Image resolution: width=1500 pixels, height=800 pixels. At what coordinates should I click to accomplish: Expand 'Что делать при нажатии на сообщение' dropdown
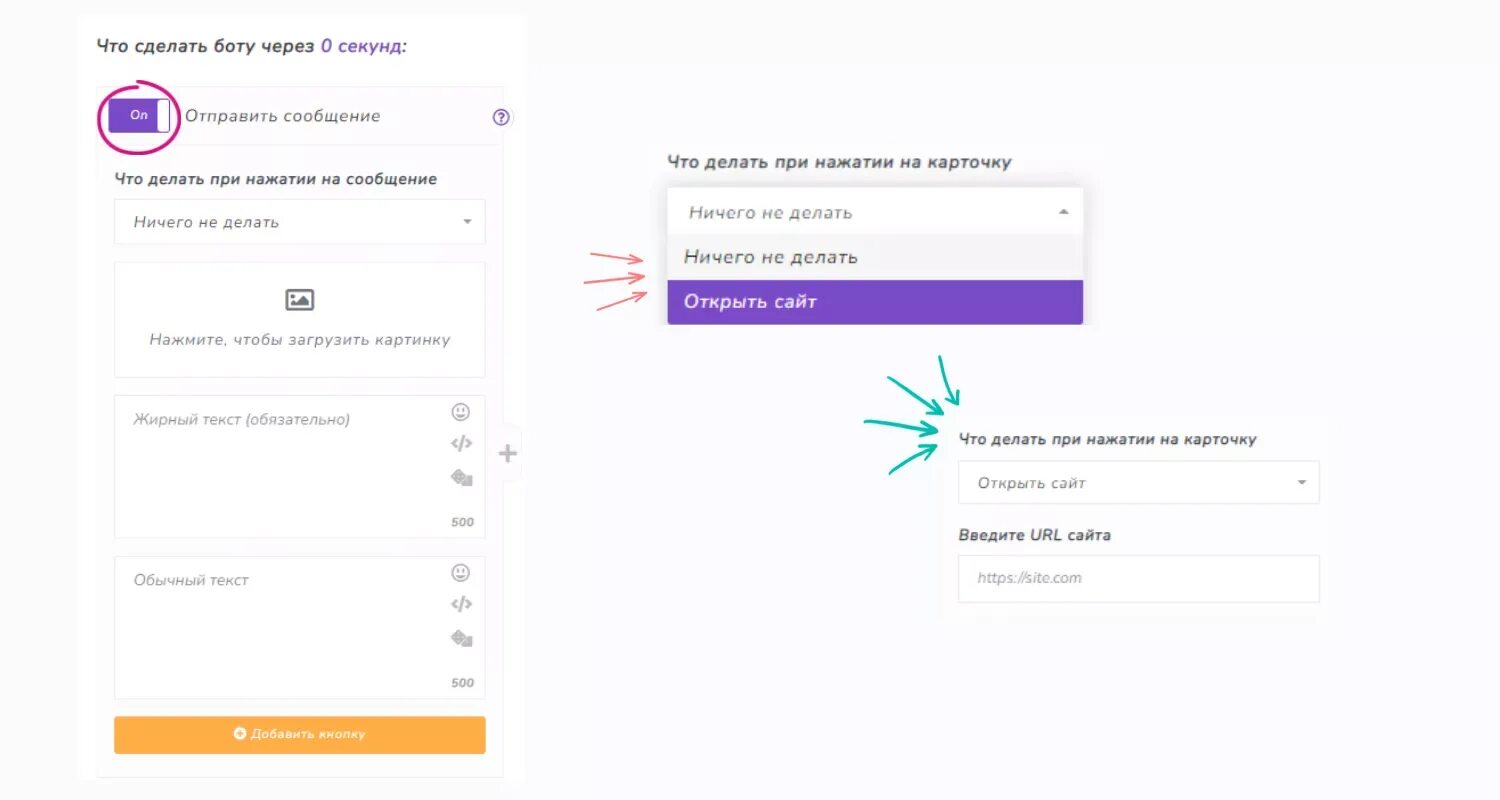tap(300, 222)
